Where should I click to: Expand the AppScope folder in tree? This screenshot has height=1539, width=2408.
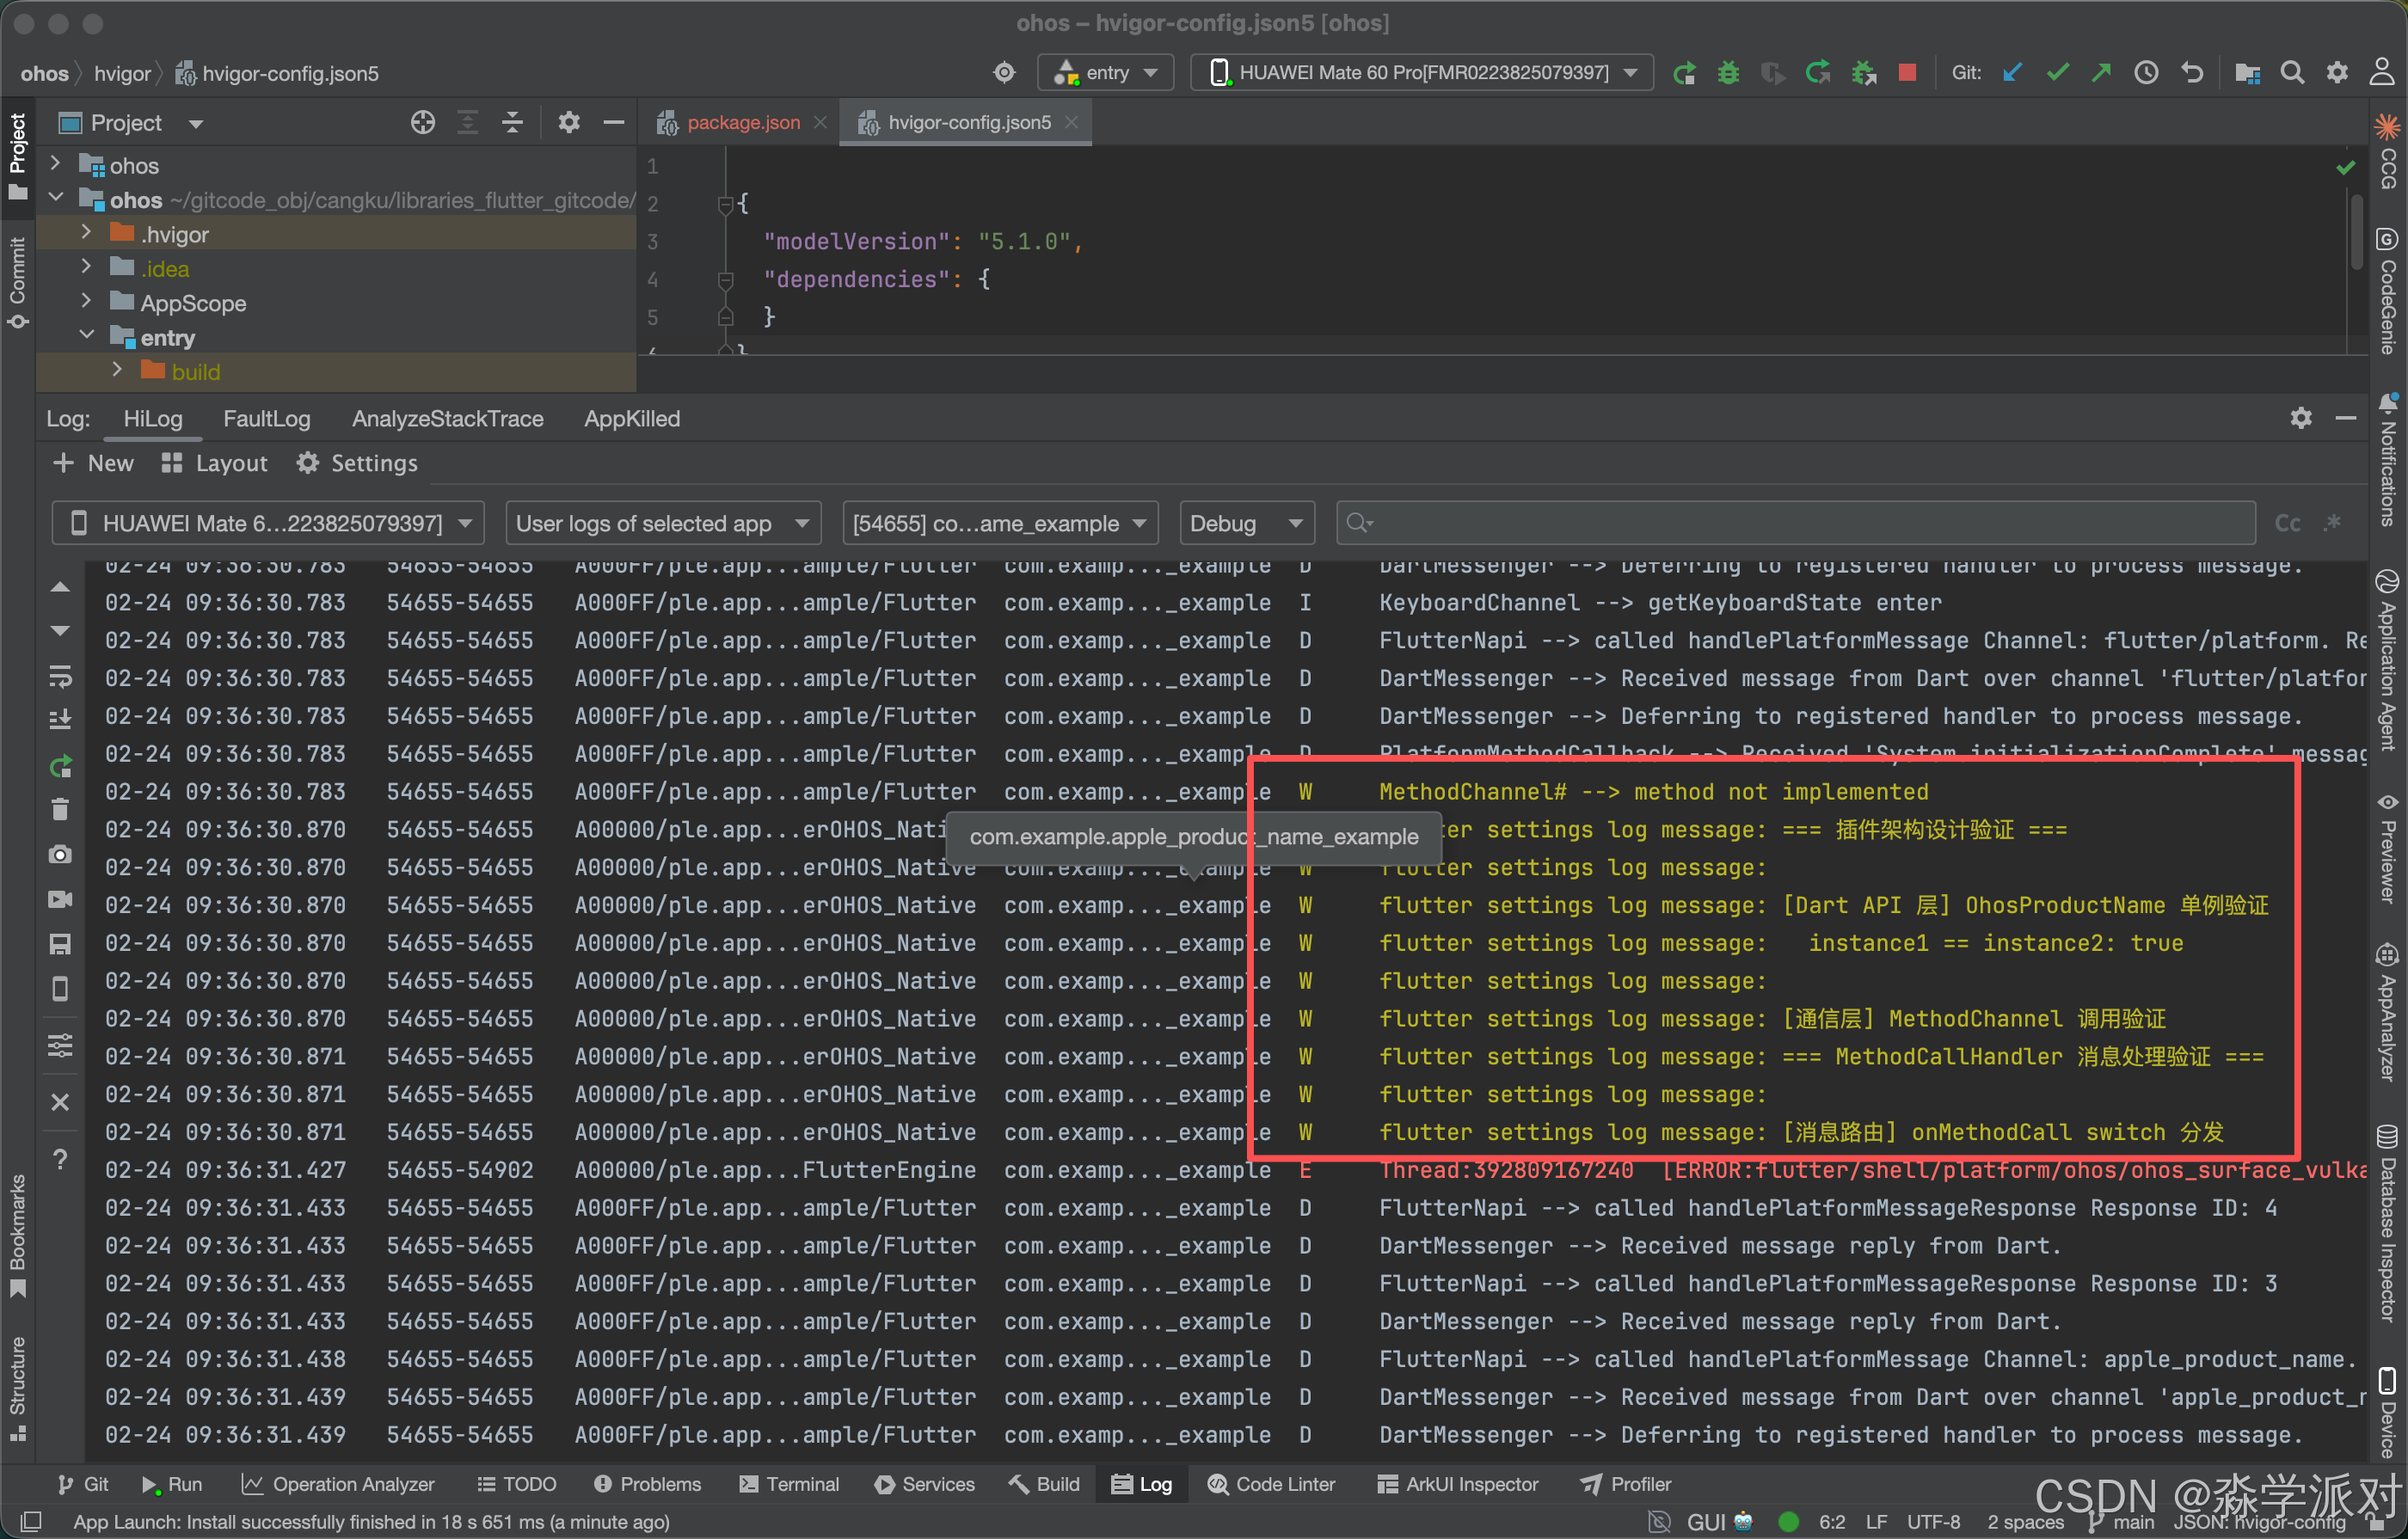[86, 302]
